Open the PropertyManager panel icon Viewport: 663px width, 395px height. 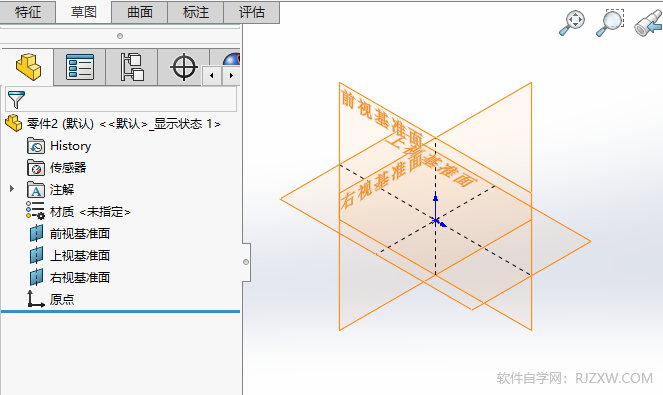pos(80,67)
